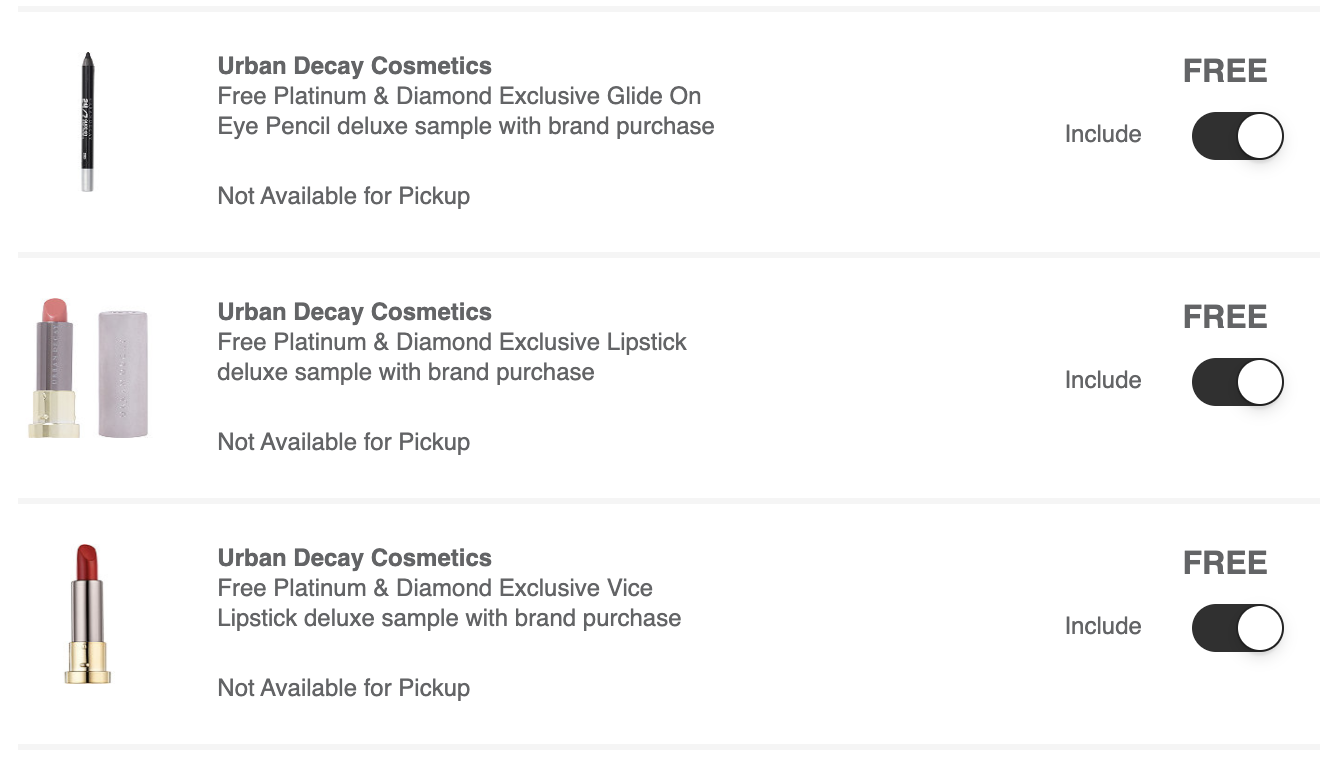This screenshot has height=758, width=1328.
Task: Click FREE price on Exclusive Lipstick offer
Action: (x=1225, y=317)
